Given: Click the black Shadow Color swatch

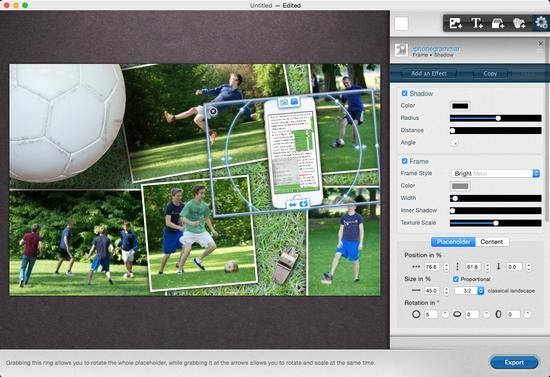Looking at the screenshot, I should [460, 106].
